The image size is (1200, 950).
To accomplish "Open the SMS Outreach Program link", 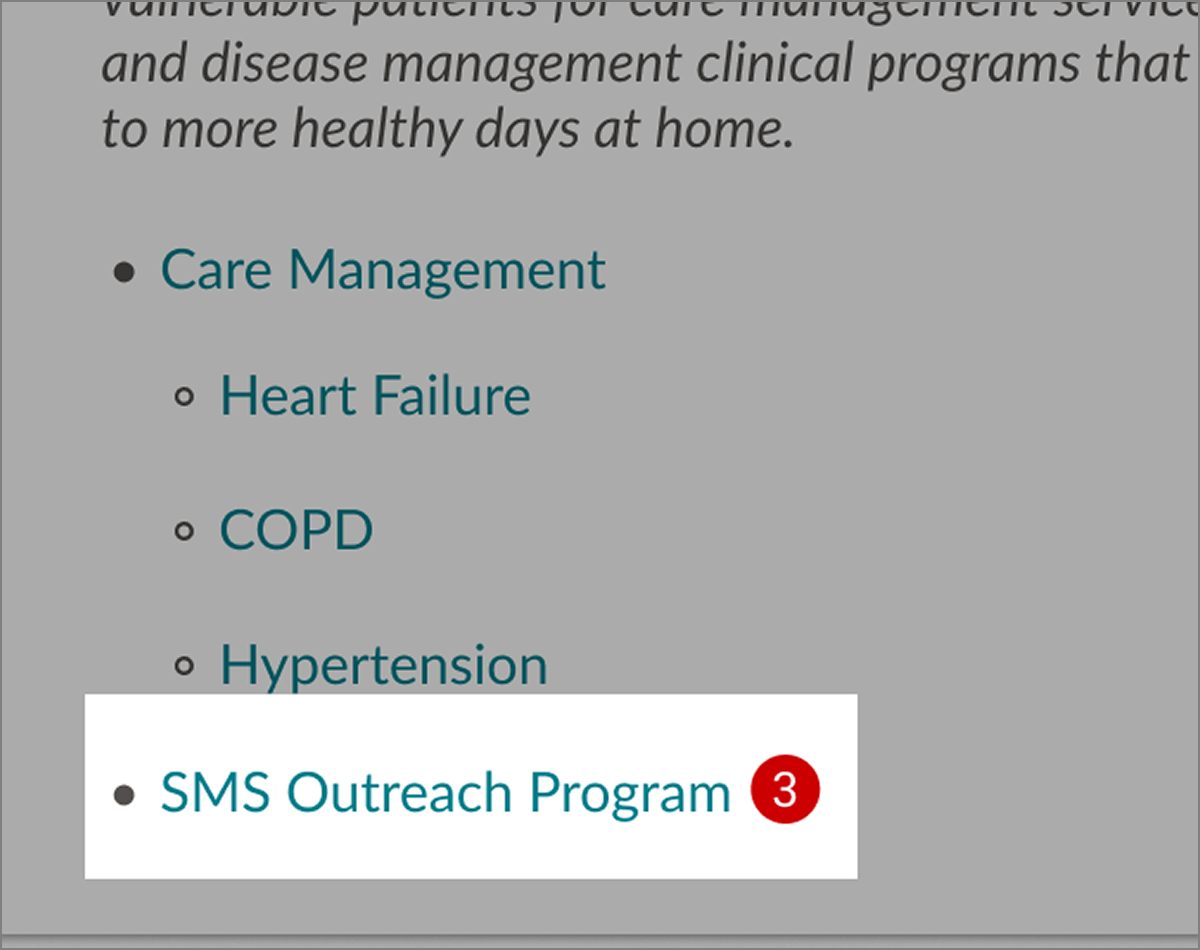I will (x=445, y=793).
